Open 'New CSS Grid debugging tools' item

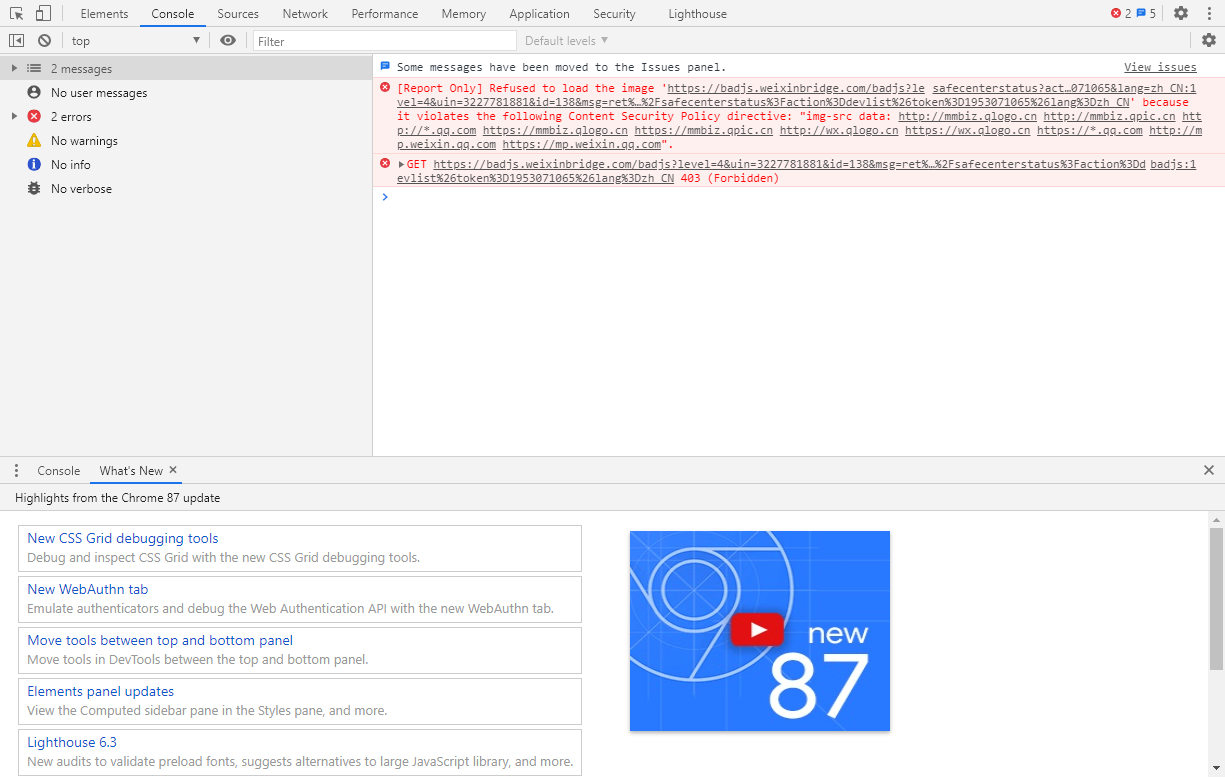(x=300, y=548)
